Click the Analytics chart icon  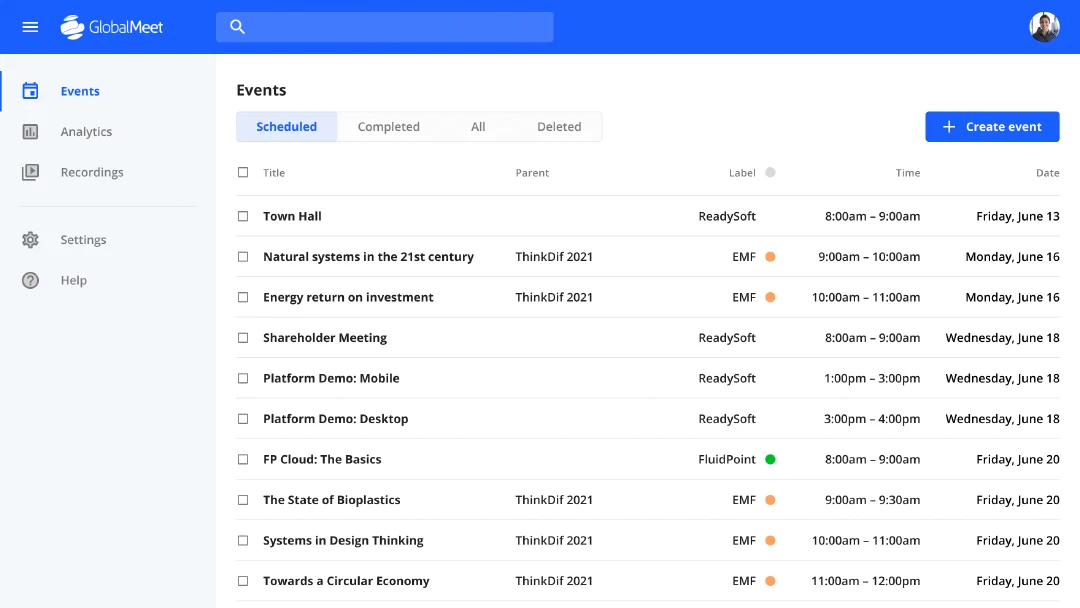point(30,132)
